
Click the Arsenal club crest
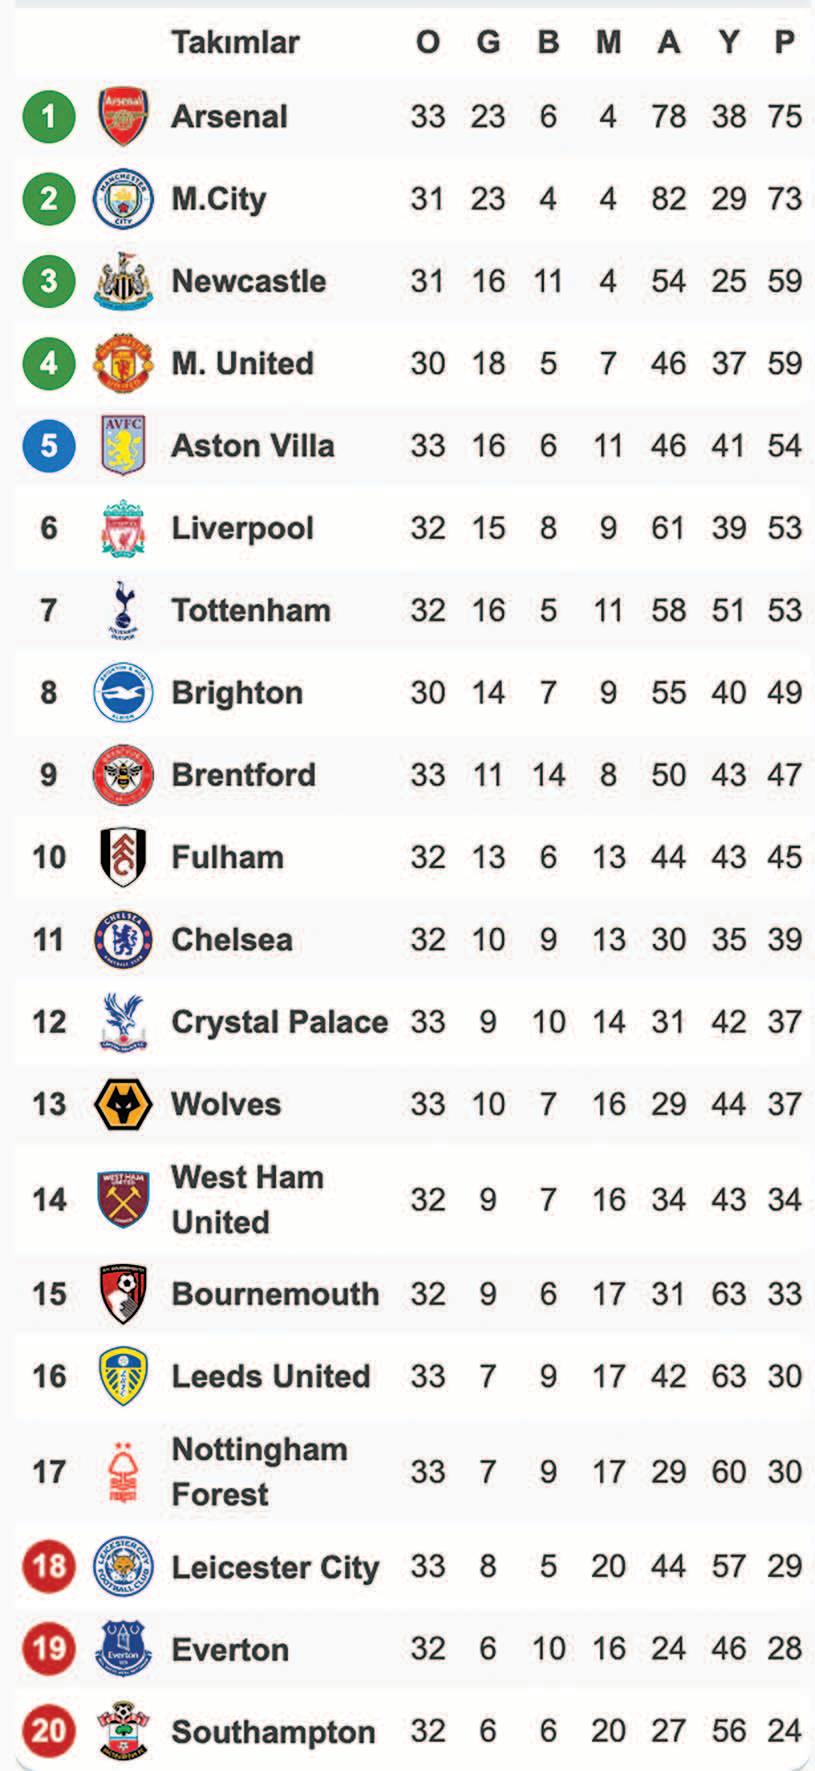[123, 116]
